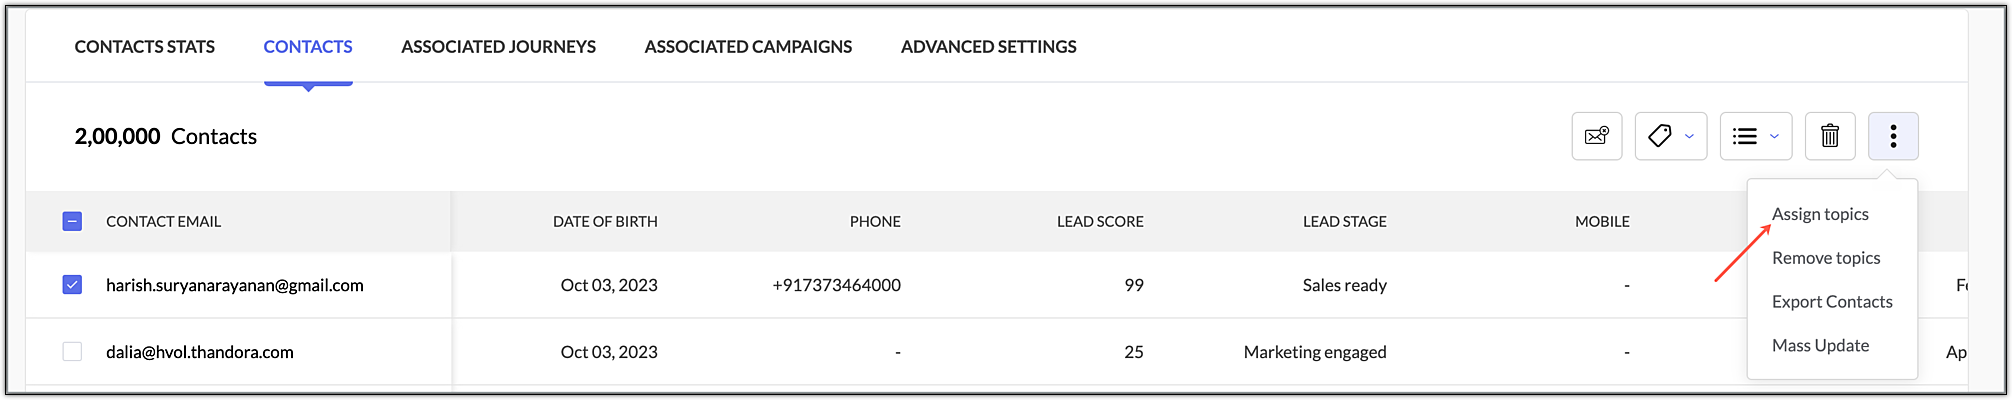Click the send email envelope icon
This screenshot has width=2012, height=400.
click(1596, 136)
